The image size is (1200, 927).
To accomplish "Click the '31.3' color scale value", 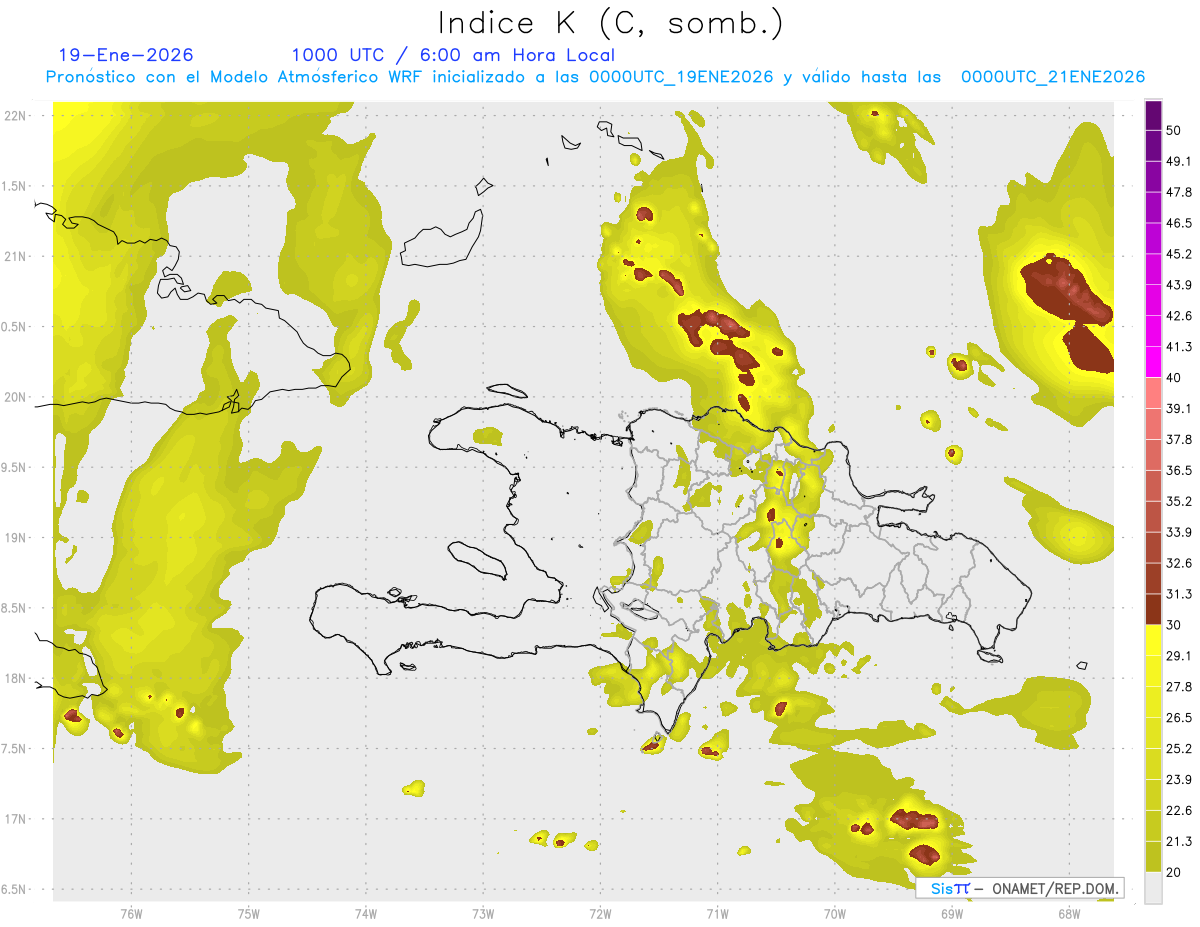I will [1180, 594].
